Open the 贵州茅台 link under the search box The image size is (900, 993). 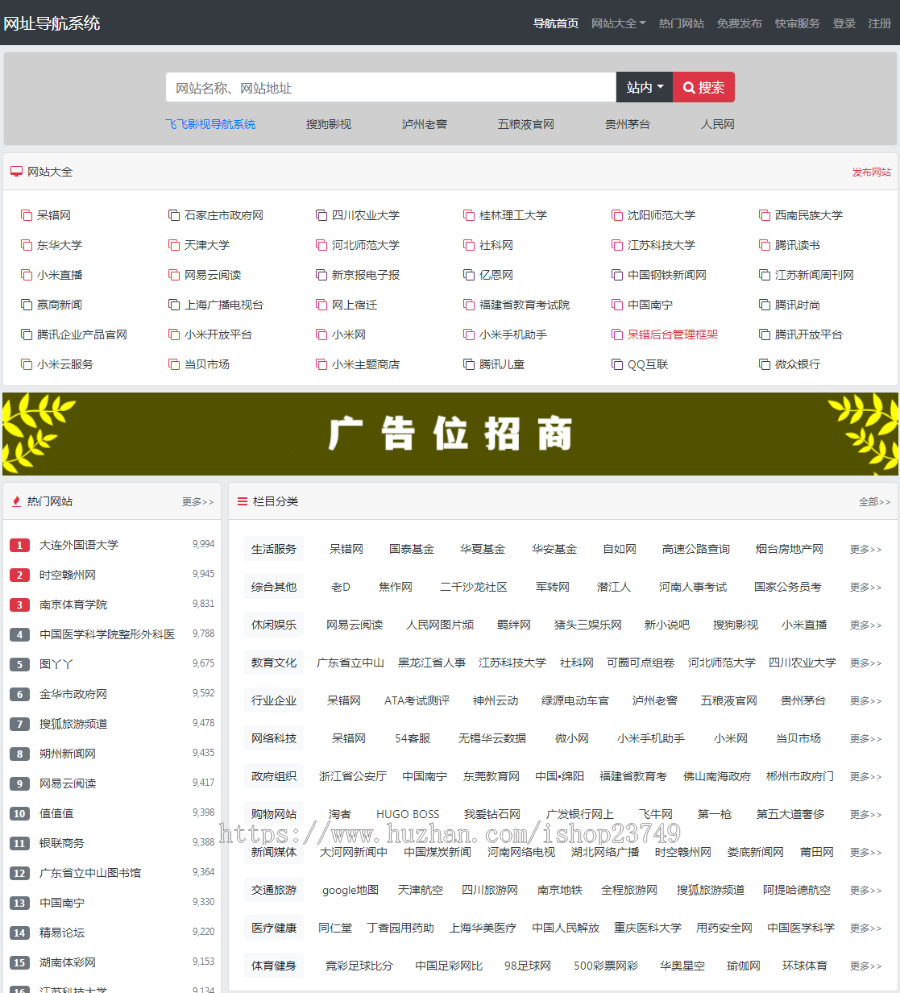click(627, 124)
